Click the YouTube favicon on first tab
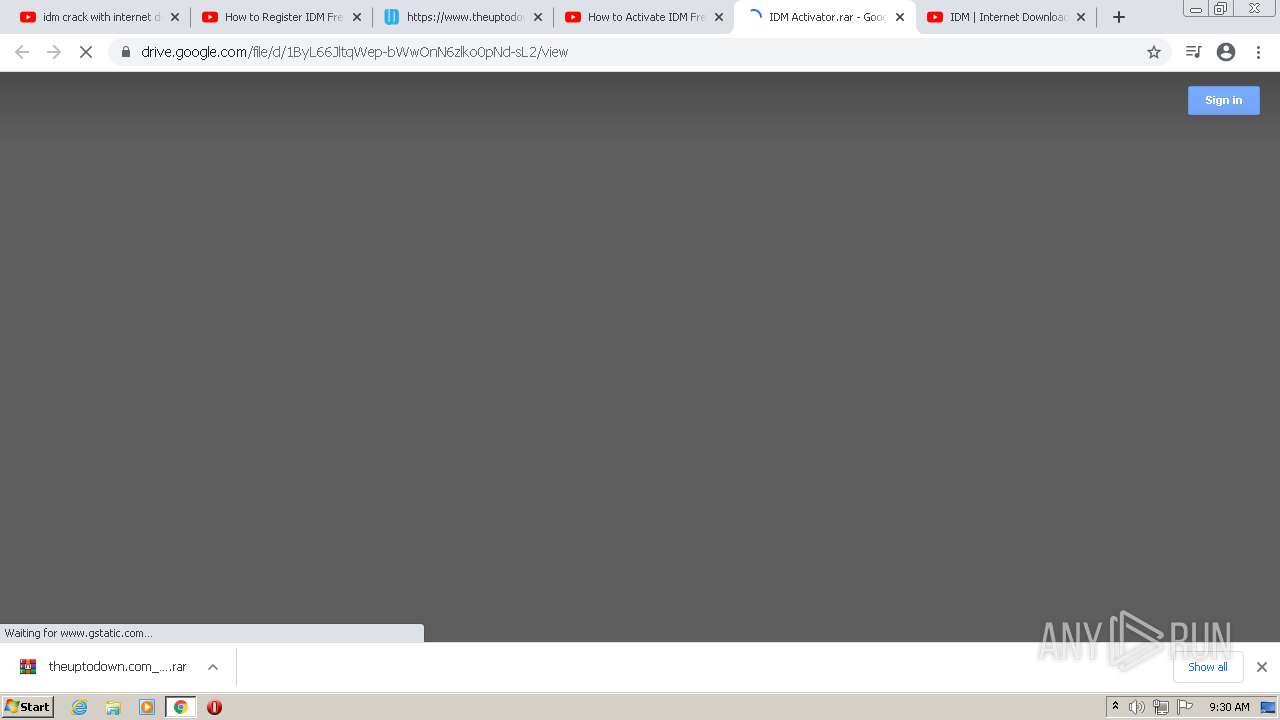The height and width of the screenshot is (720, 1280). (28, 17)
